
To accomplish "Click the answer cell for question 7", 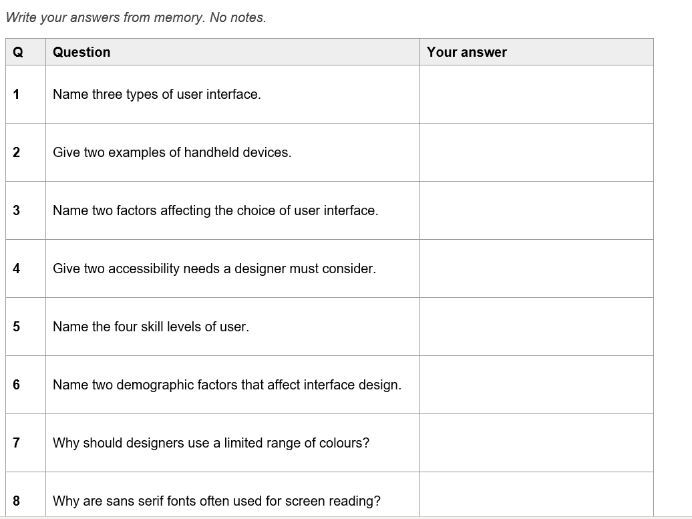I will [x=536, y=443].
